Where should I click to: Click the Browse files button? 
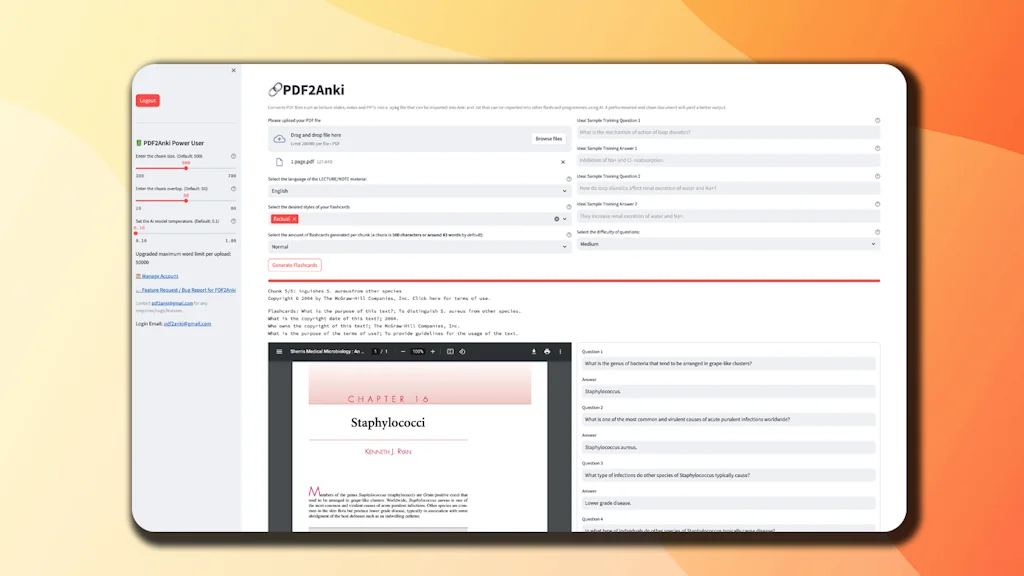point(549,138)
